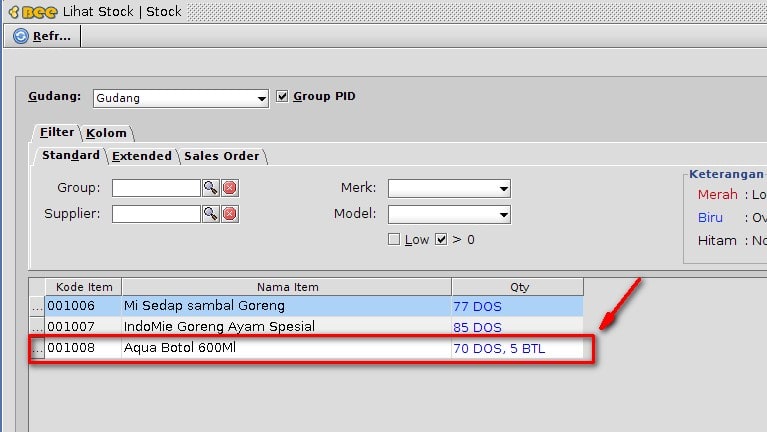Viewport: 767px width, 432px height.
Task: Click the search icon beside Group field
Action: click(210, 188)
